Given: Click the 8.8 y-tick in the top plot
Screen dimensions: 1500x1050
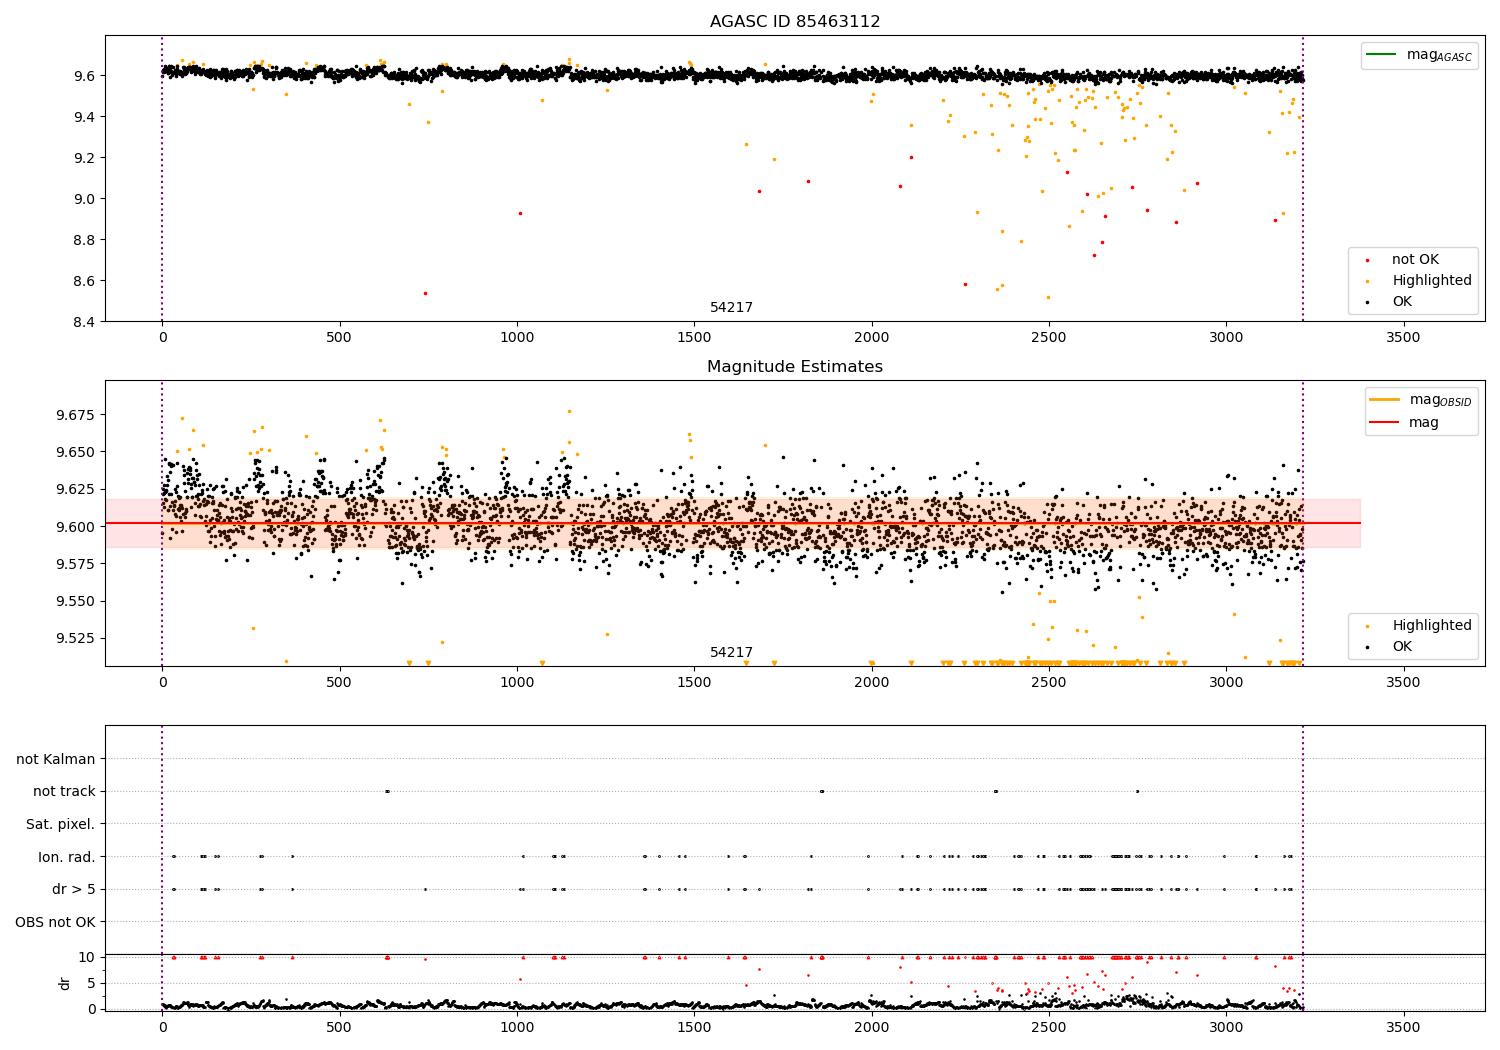Looking at the screenshot, I should (x=83, y=240).
